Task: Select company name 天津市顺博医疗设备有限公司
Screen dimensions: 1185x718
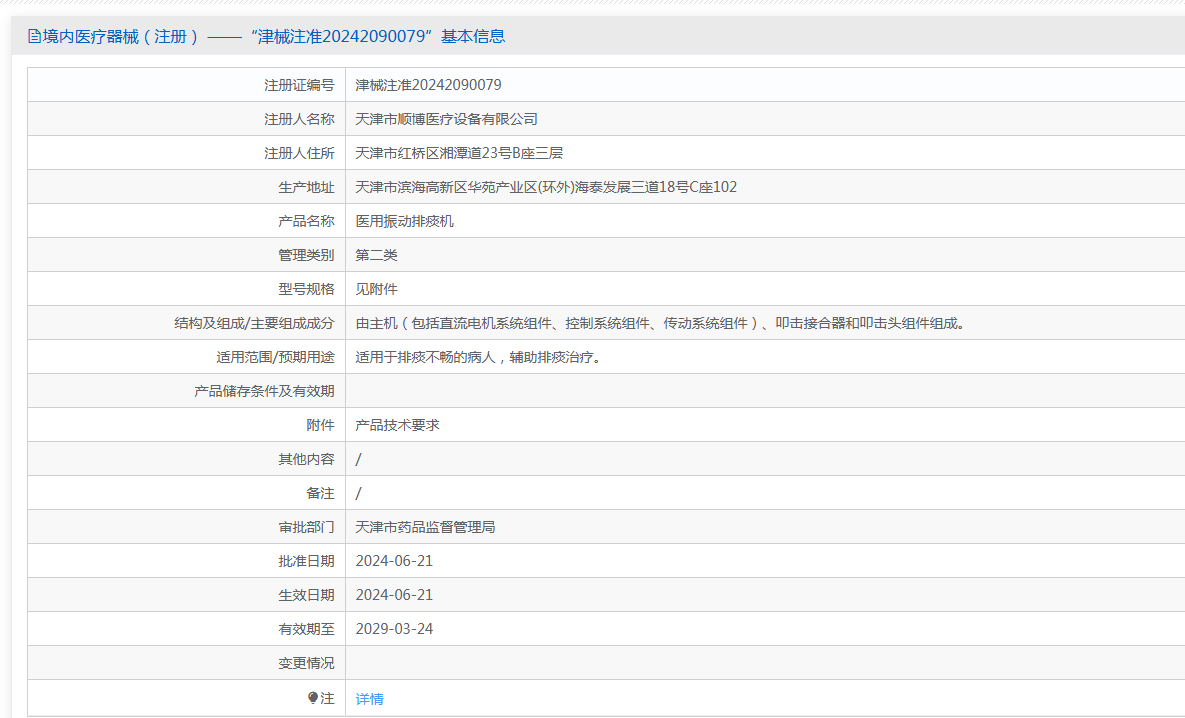Action: click(447, 119)
